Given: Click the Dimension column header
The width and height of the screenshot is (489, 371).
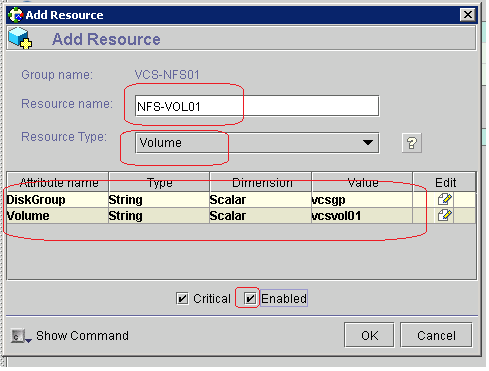Looking at the screenshot, I should click(x=261, y=182).
